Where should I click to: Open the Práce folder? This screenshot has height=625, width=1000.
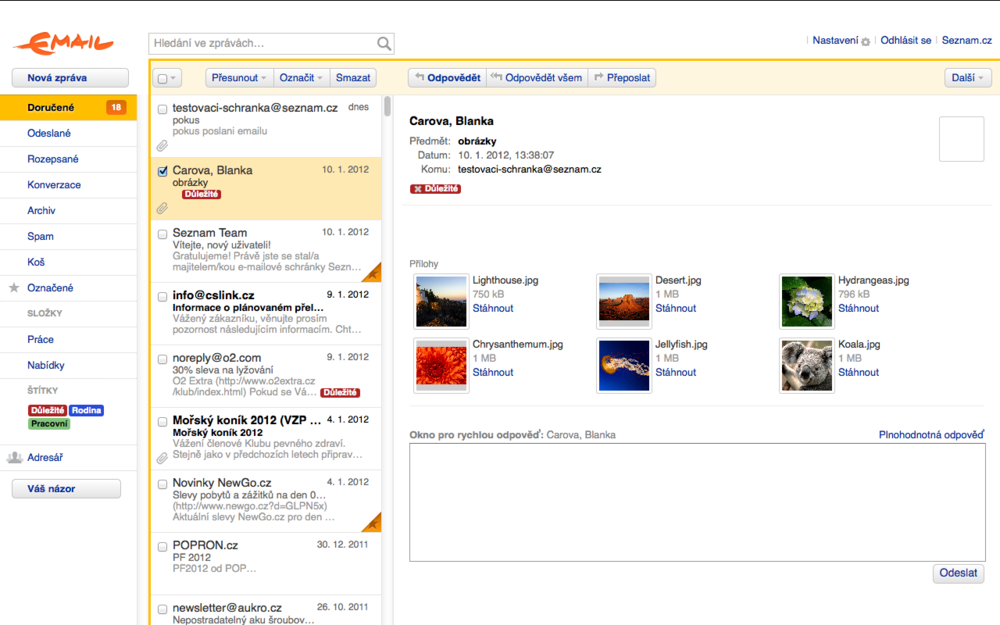pyautogui.click(x=68, y=339)
